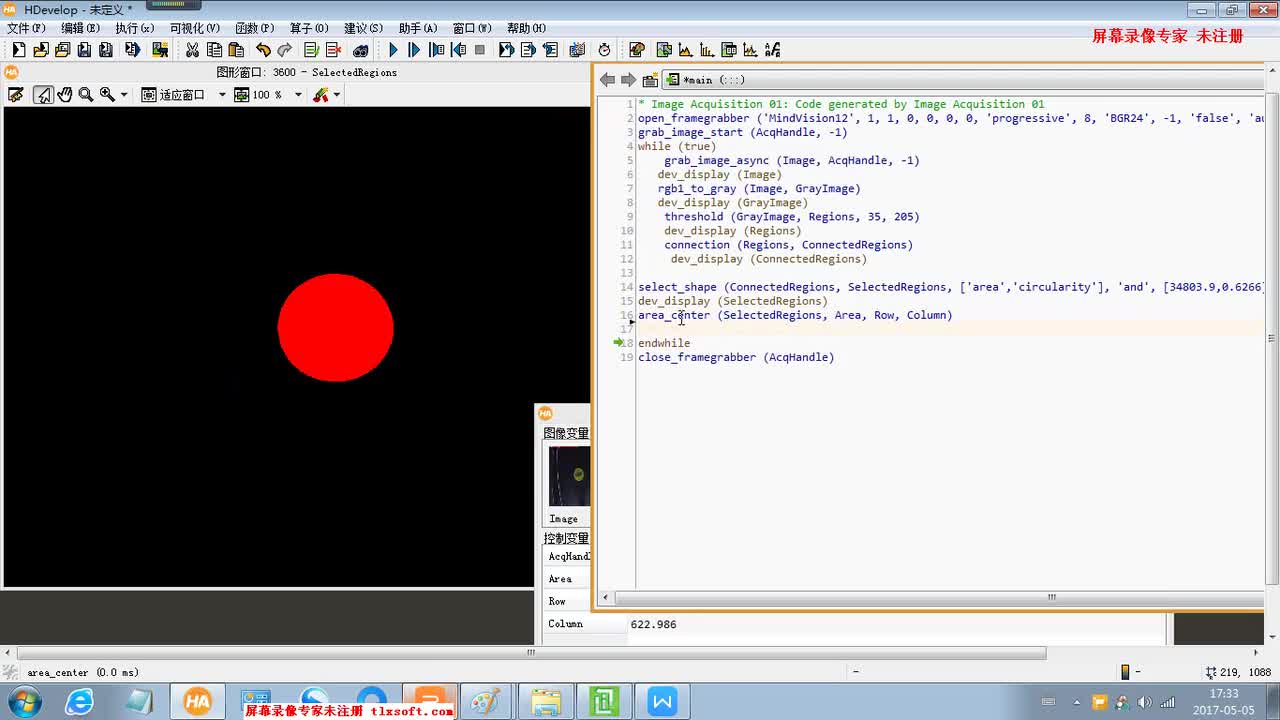This screenshot has height=720, width=1280.
Task: Deactivate selected program lines icon
Action: coord(333,50)
